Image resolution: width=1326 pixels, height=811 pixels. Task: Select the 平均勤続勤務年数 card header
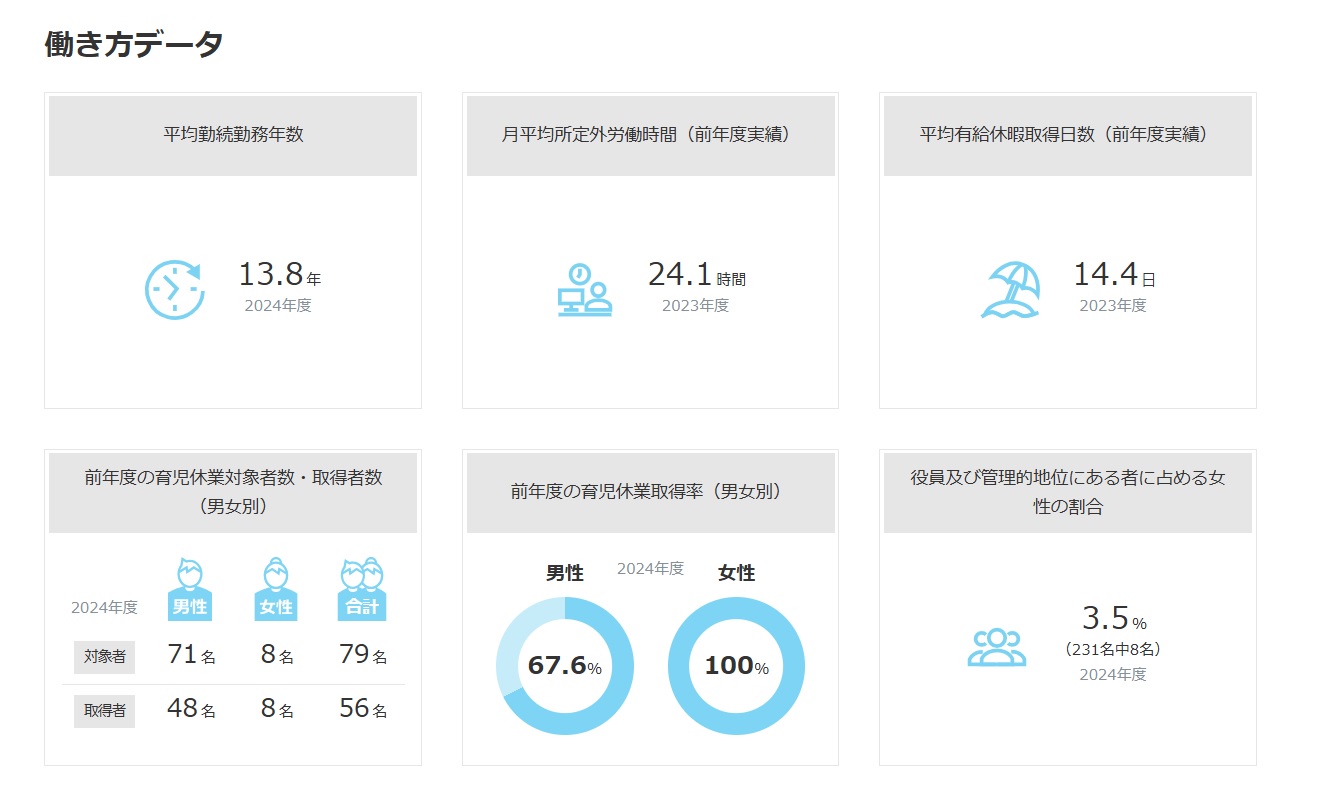click(x=233, y=135)
